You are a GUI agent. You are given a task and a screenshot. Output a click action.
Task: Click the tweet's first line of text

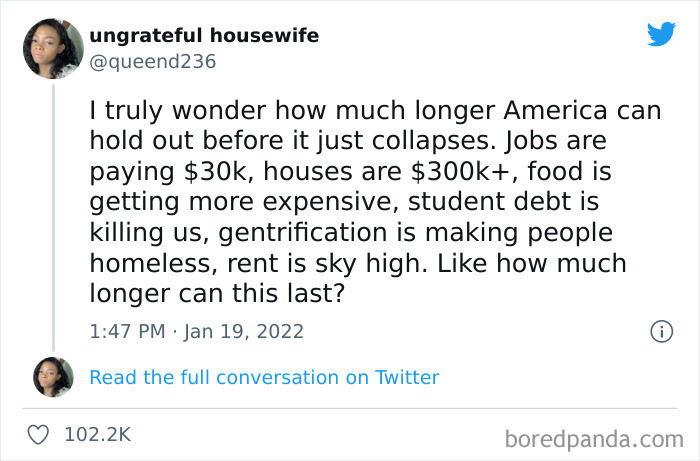(375, 110)
